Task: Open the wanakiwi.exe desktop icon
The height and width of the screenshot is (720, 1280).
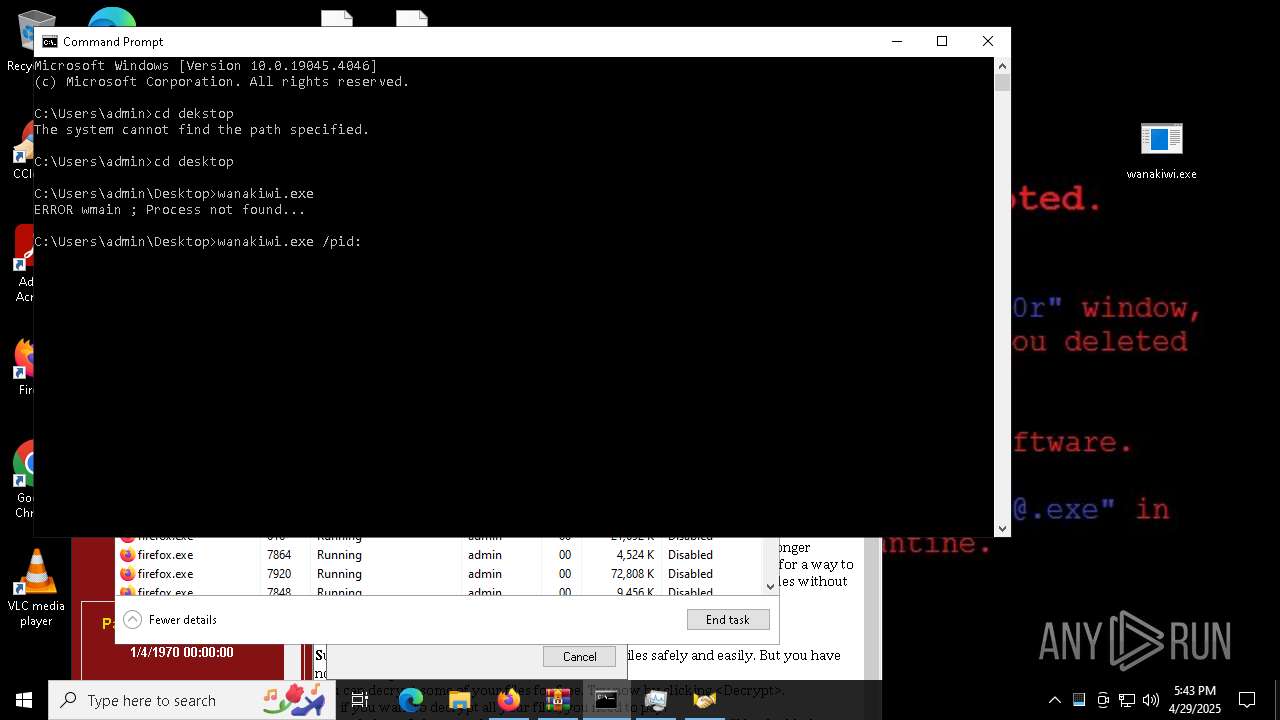Action: pyautogui.click(x=1161, y=151)
